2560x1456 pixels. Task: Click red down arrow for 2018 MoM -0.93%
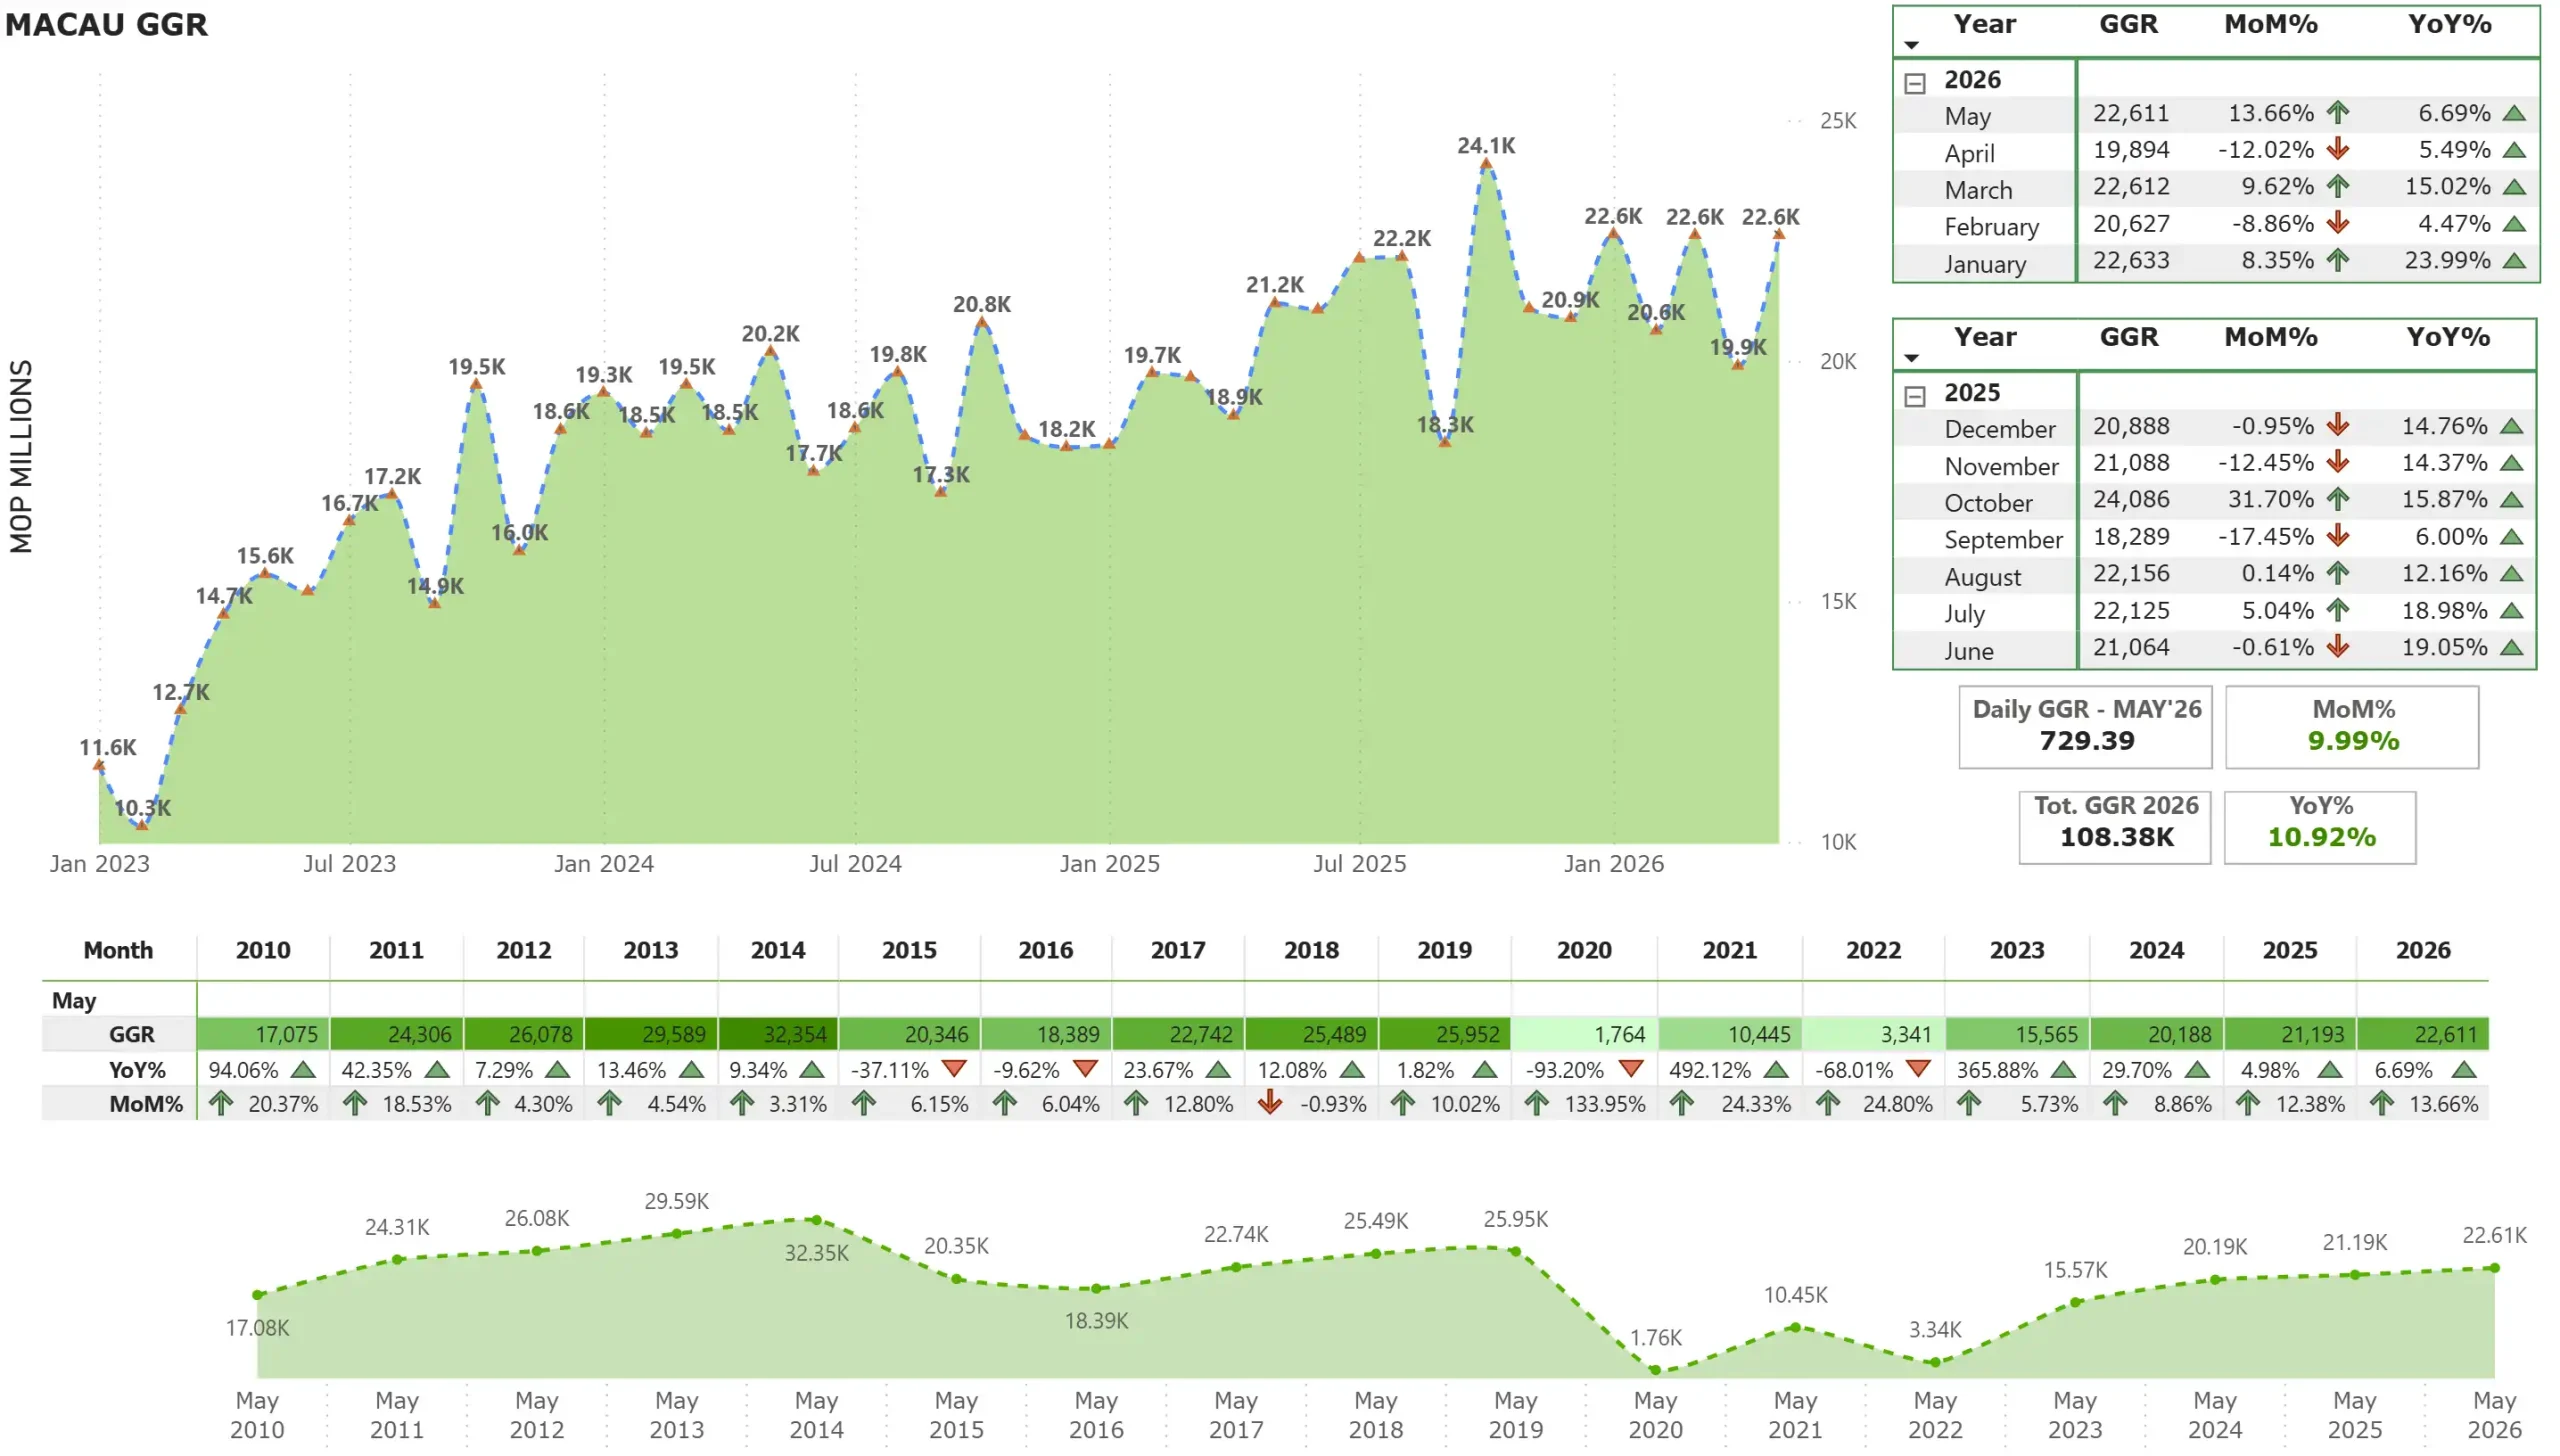1270,1104
